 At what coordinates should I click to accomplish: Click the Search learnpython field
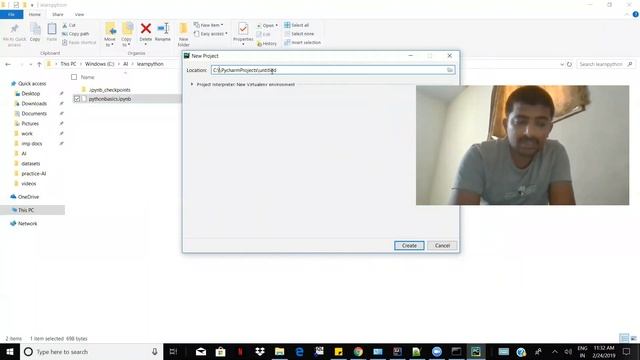point(605,64)
